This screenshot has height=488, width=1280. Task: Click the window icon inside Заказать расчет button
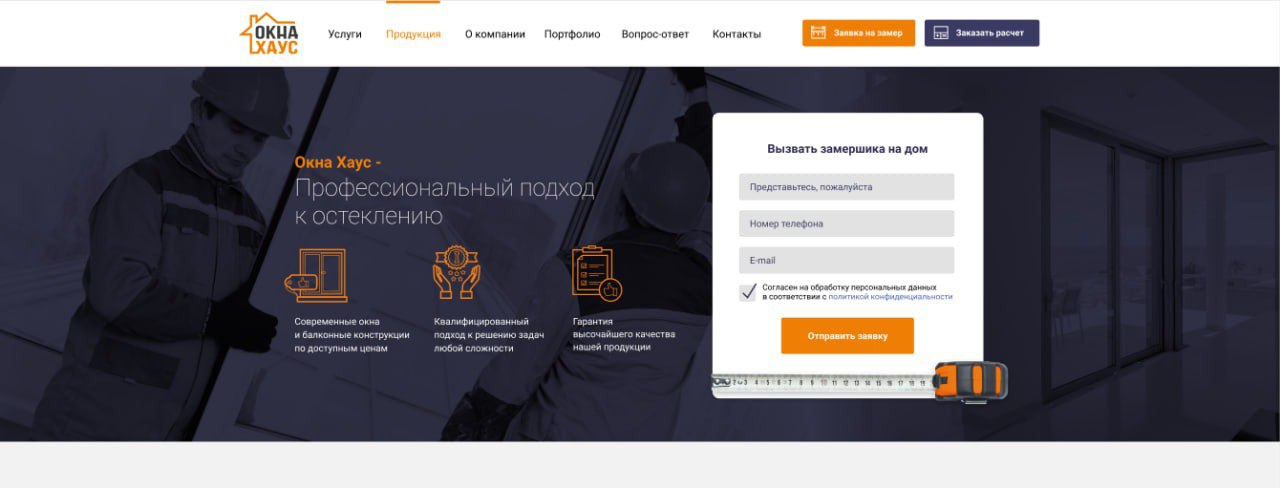click(940, 33)
